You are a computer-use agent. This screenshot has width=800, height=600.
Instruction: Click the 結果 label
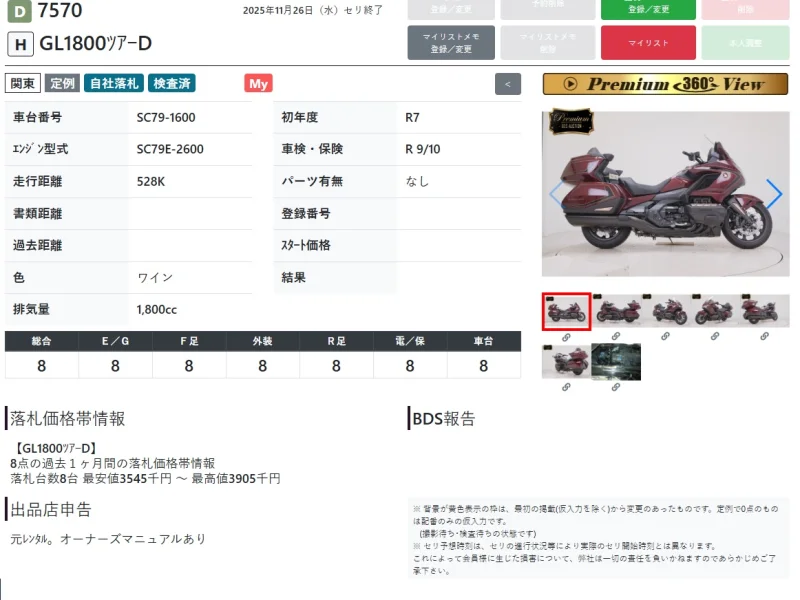tap(294, 278)
